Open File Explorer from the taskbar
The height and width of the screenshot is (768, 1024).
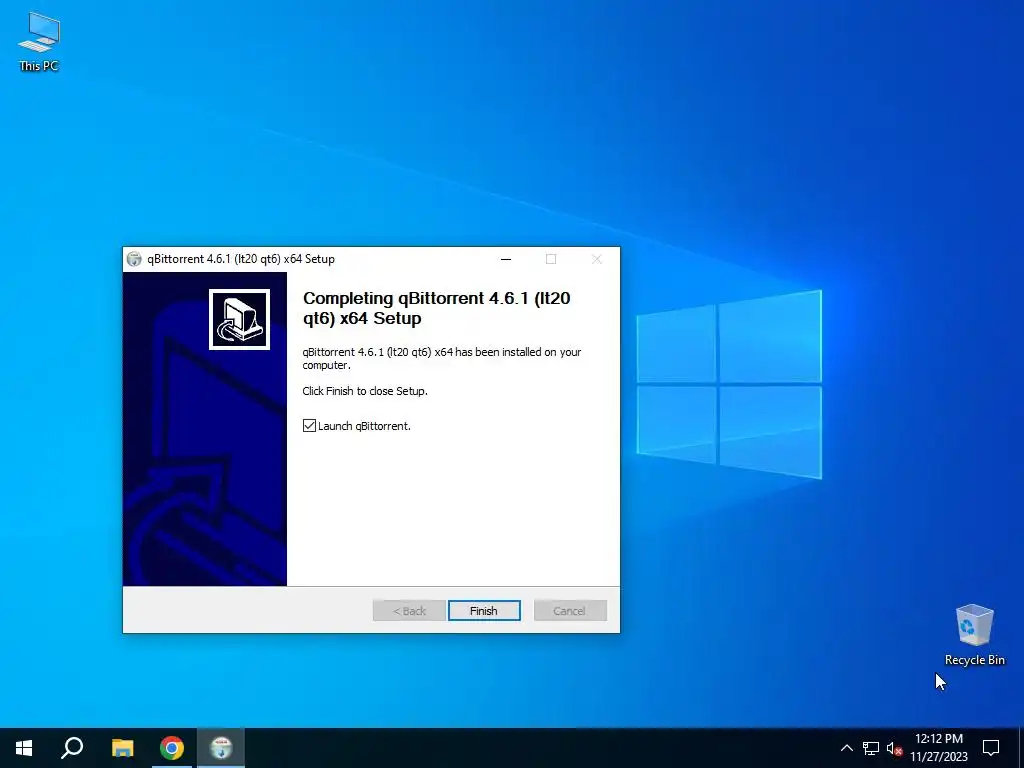click(122, 748)
